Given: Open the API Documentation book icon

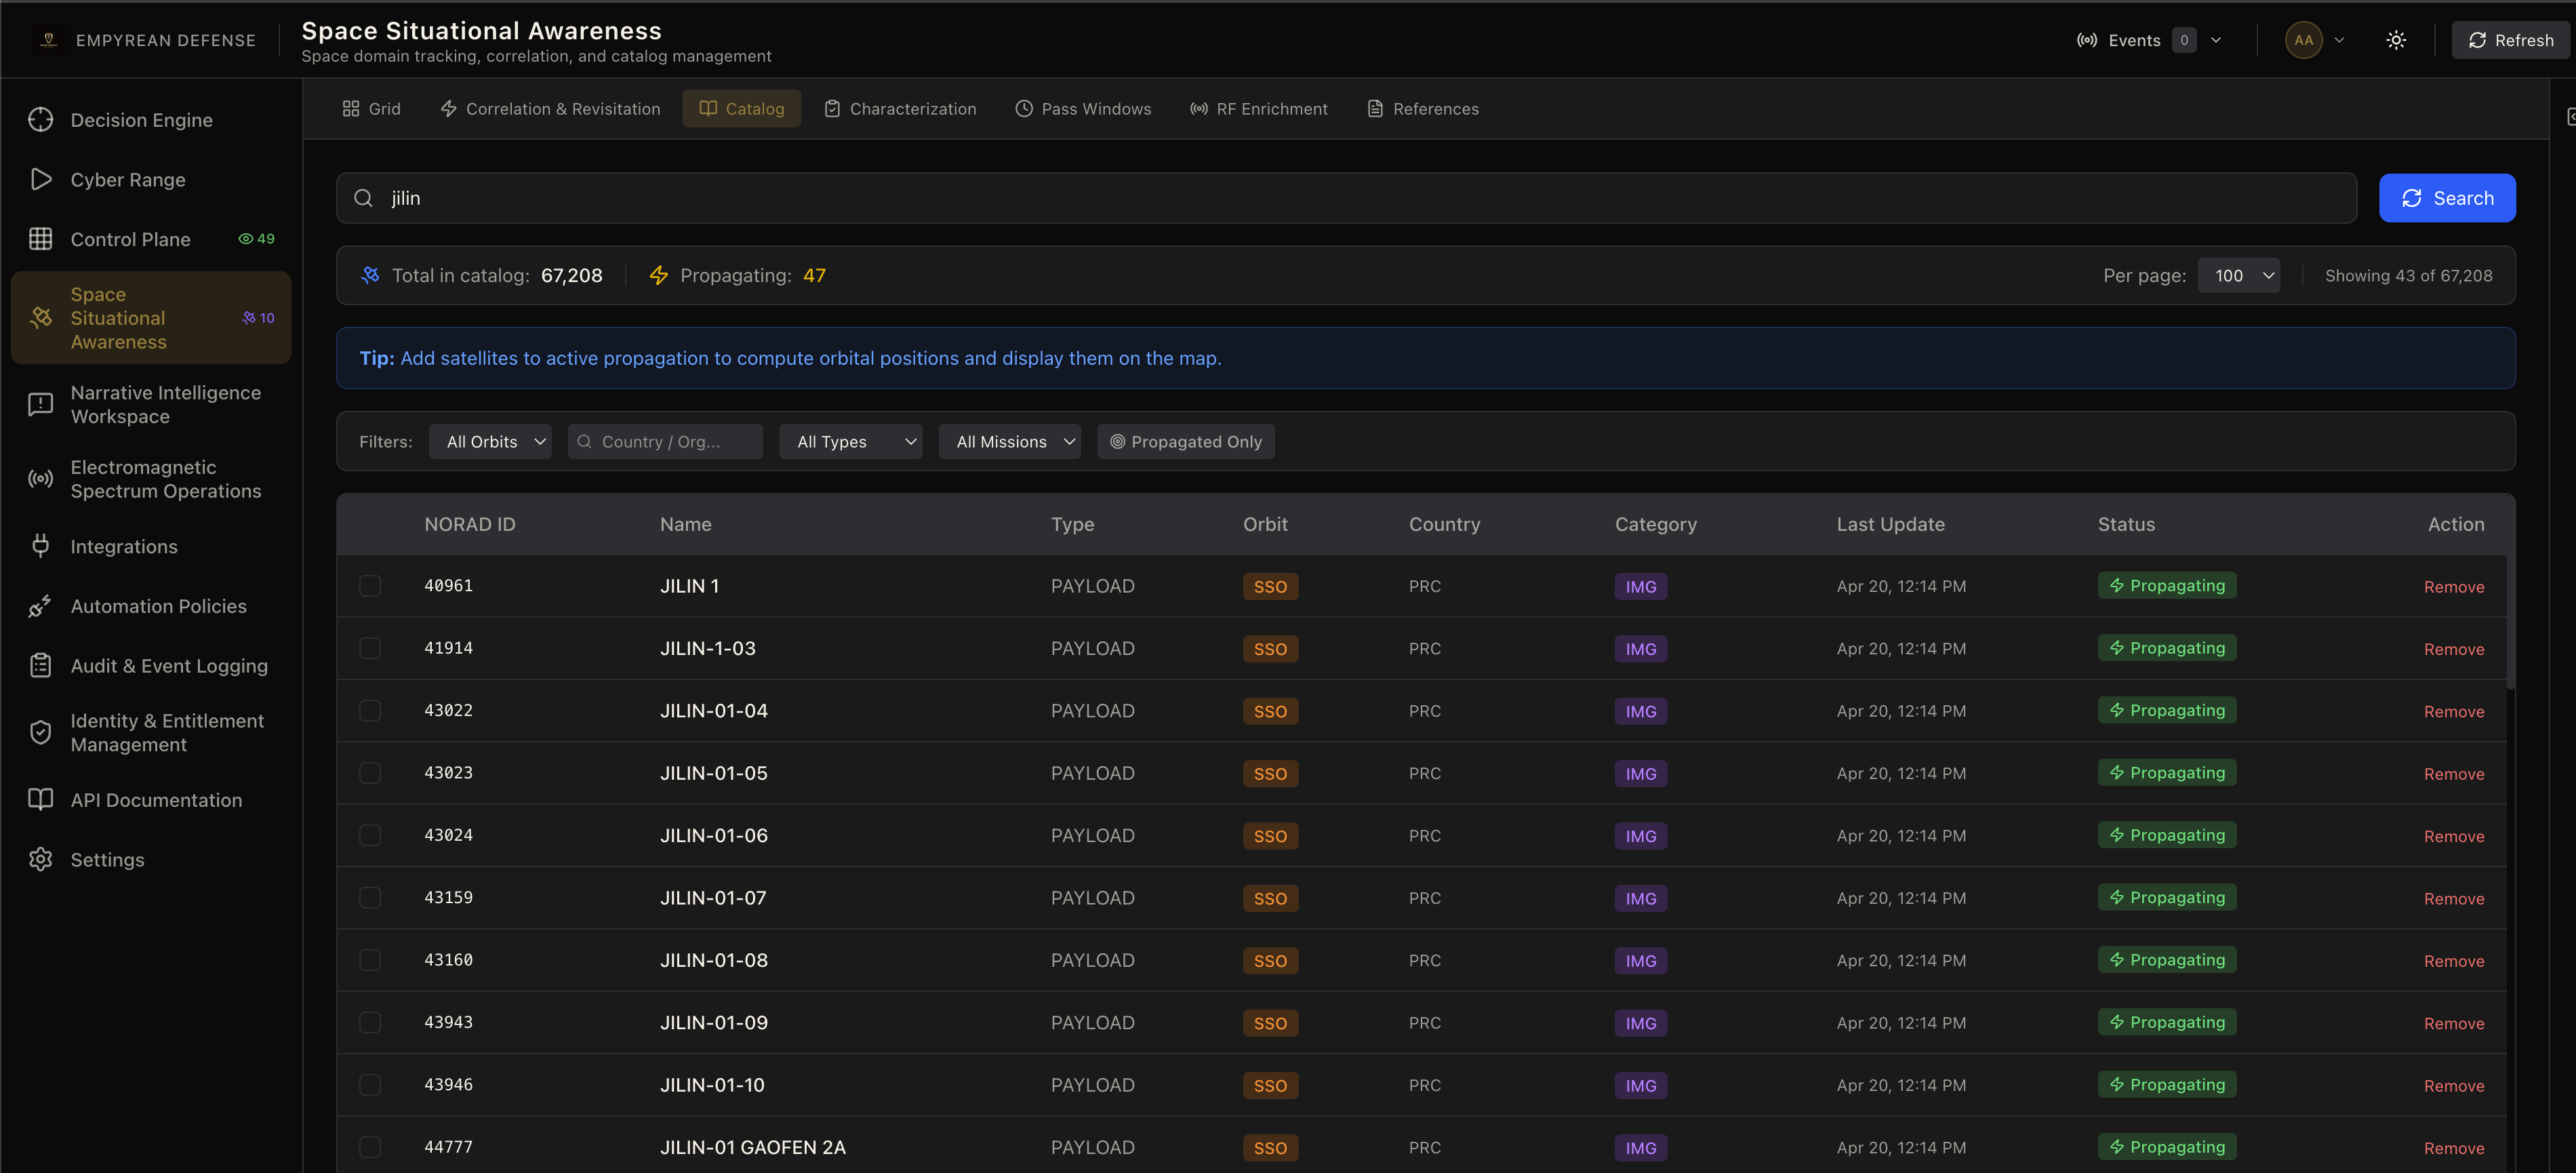Looking at the screenshot, I should coord(40,800).
